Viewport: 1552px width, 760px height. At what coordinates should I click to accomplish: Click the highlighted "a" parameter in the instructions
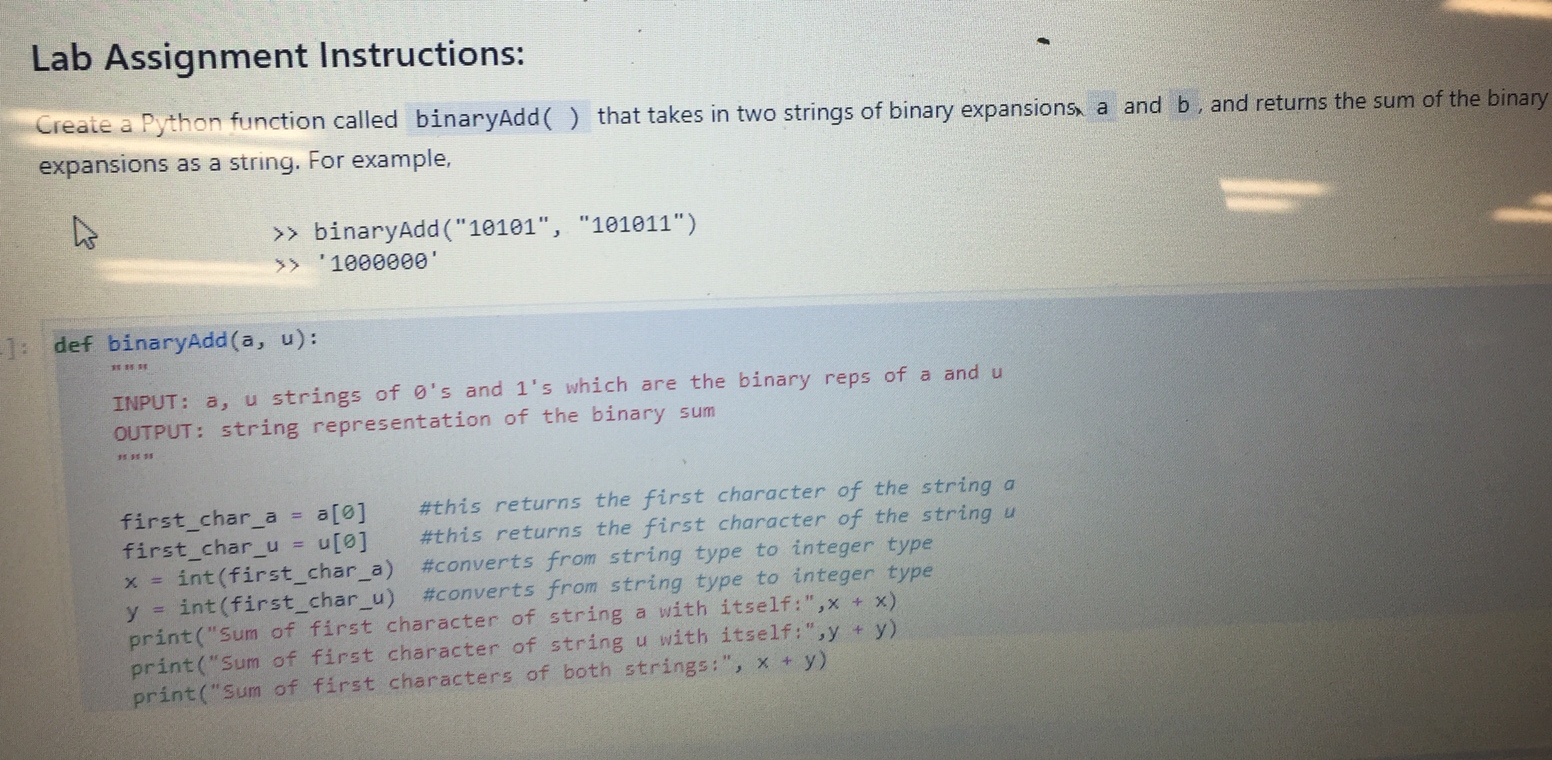tap(1102, 107)
